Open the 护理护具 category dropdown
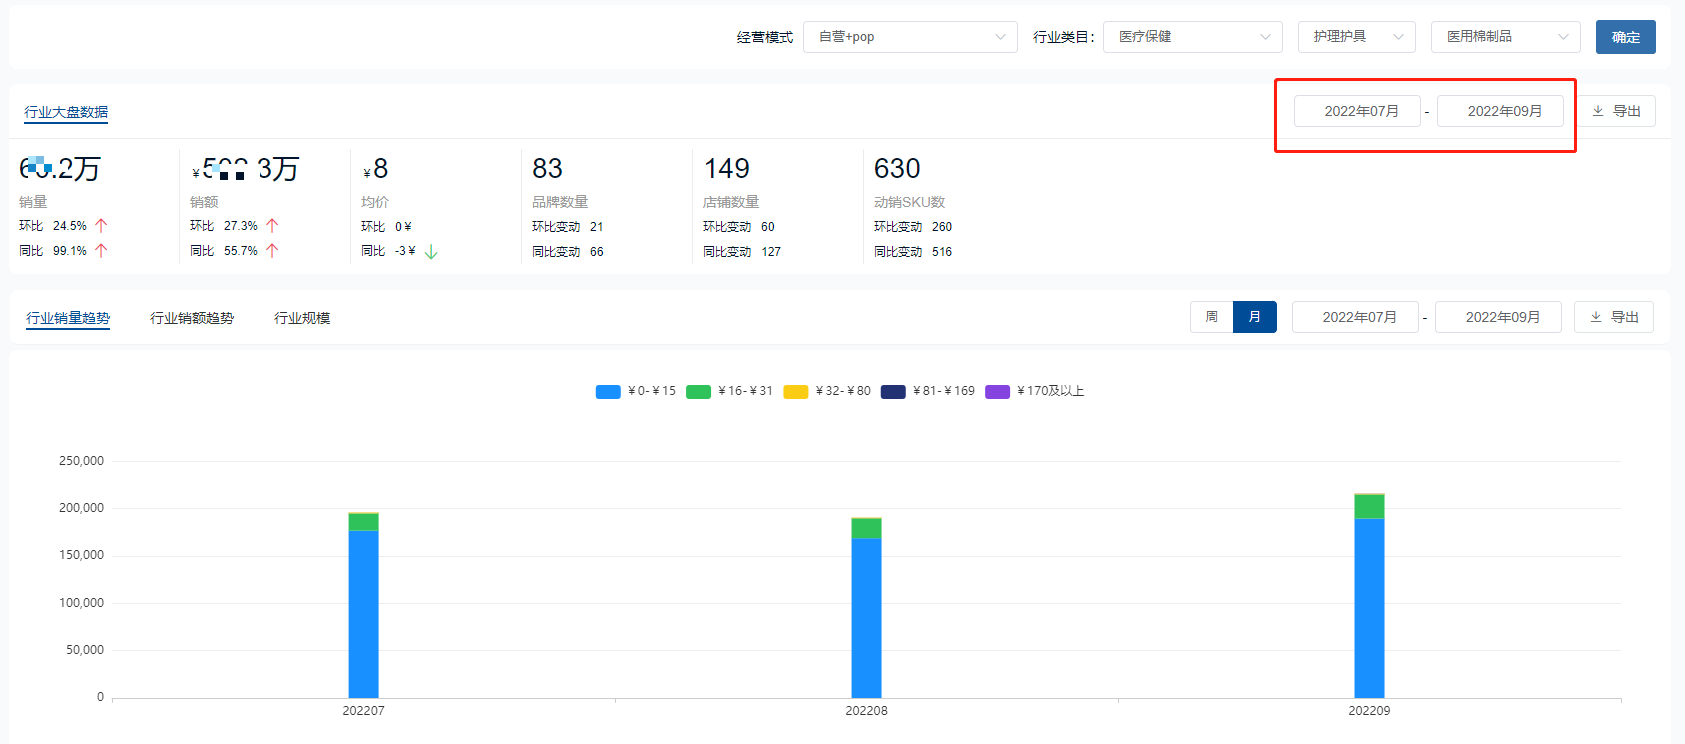1685x744 pixels. pos(1356,37)
